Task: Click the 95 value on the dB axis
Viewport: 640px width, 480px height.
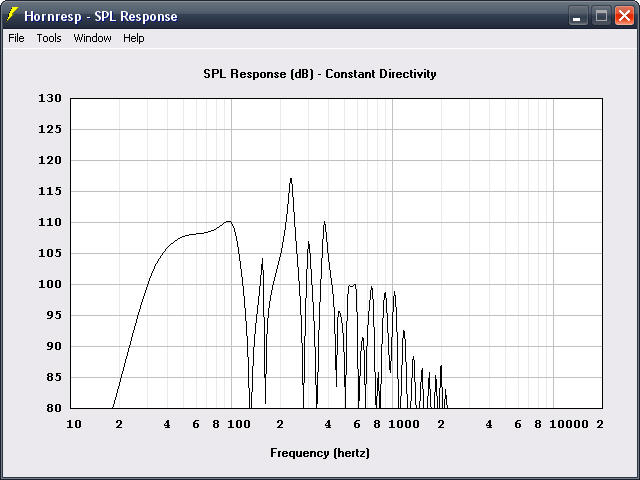Action: click(53, 315)
